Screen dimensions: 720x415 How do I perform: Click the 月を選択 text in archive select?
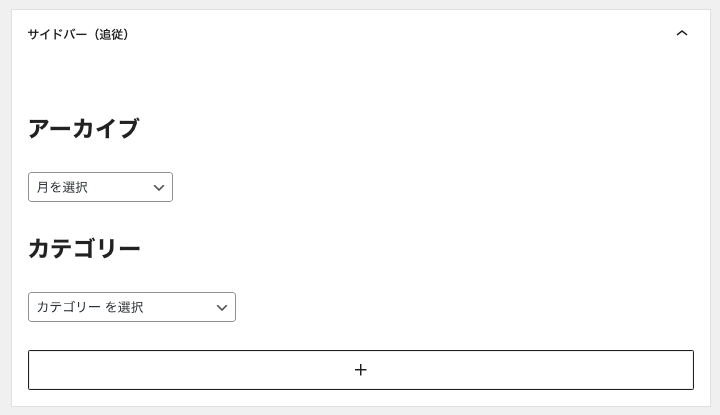coord(63,187)
